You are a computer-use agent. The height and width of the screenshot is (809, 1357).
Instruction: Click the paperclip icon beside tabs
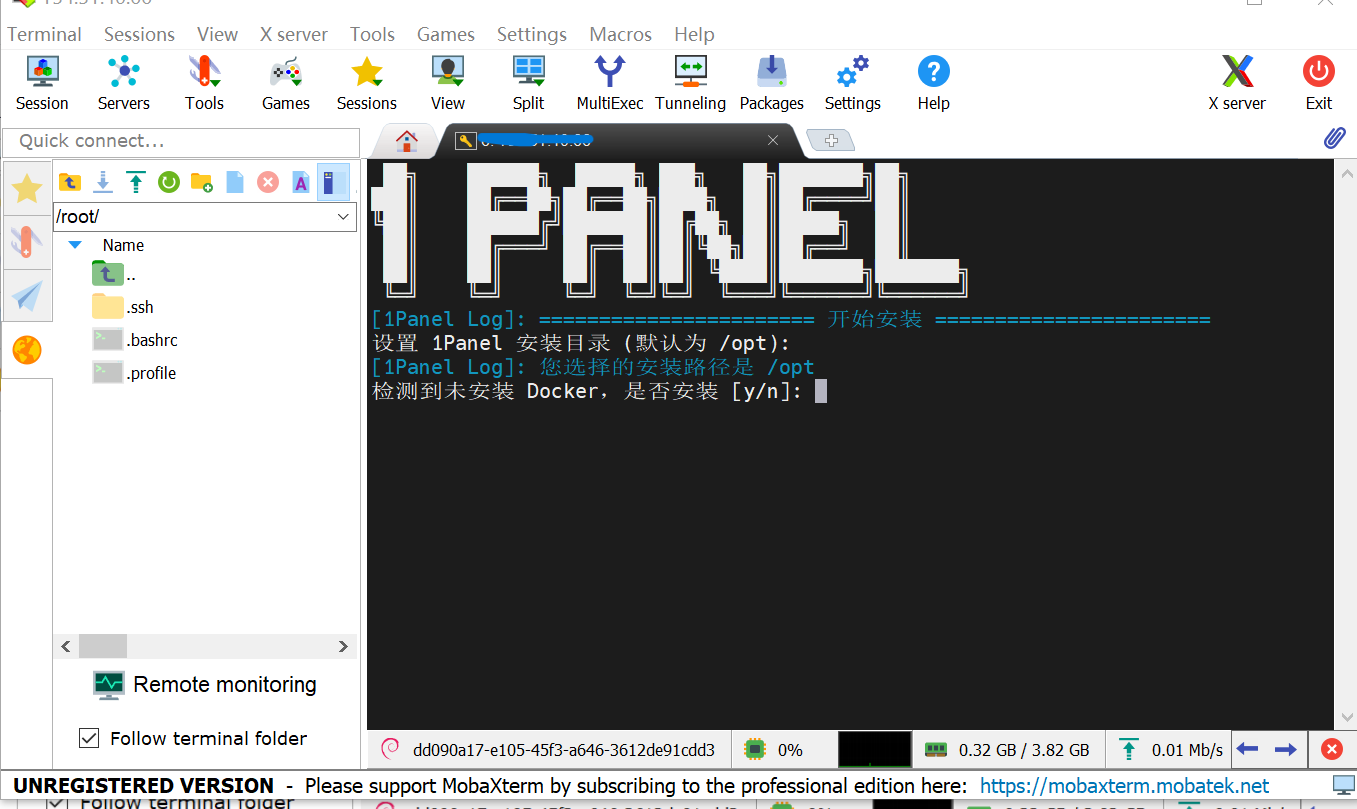tap(1334, 139)
